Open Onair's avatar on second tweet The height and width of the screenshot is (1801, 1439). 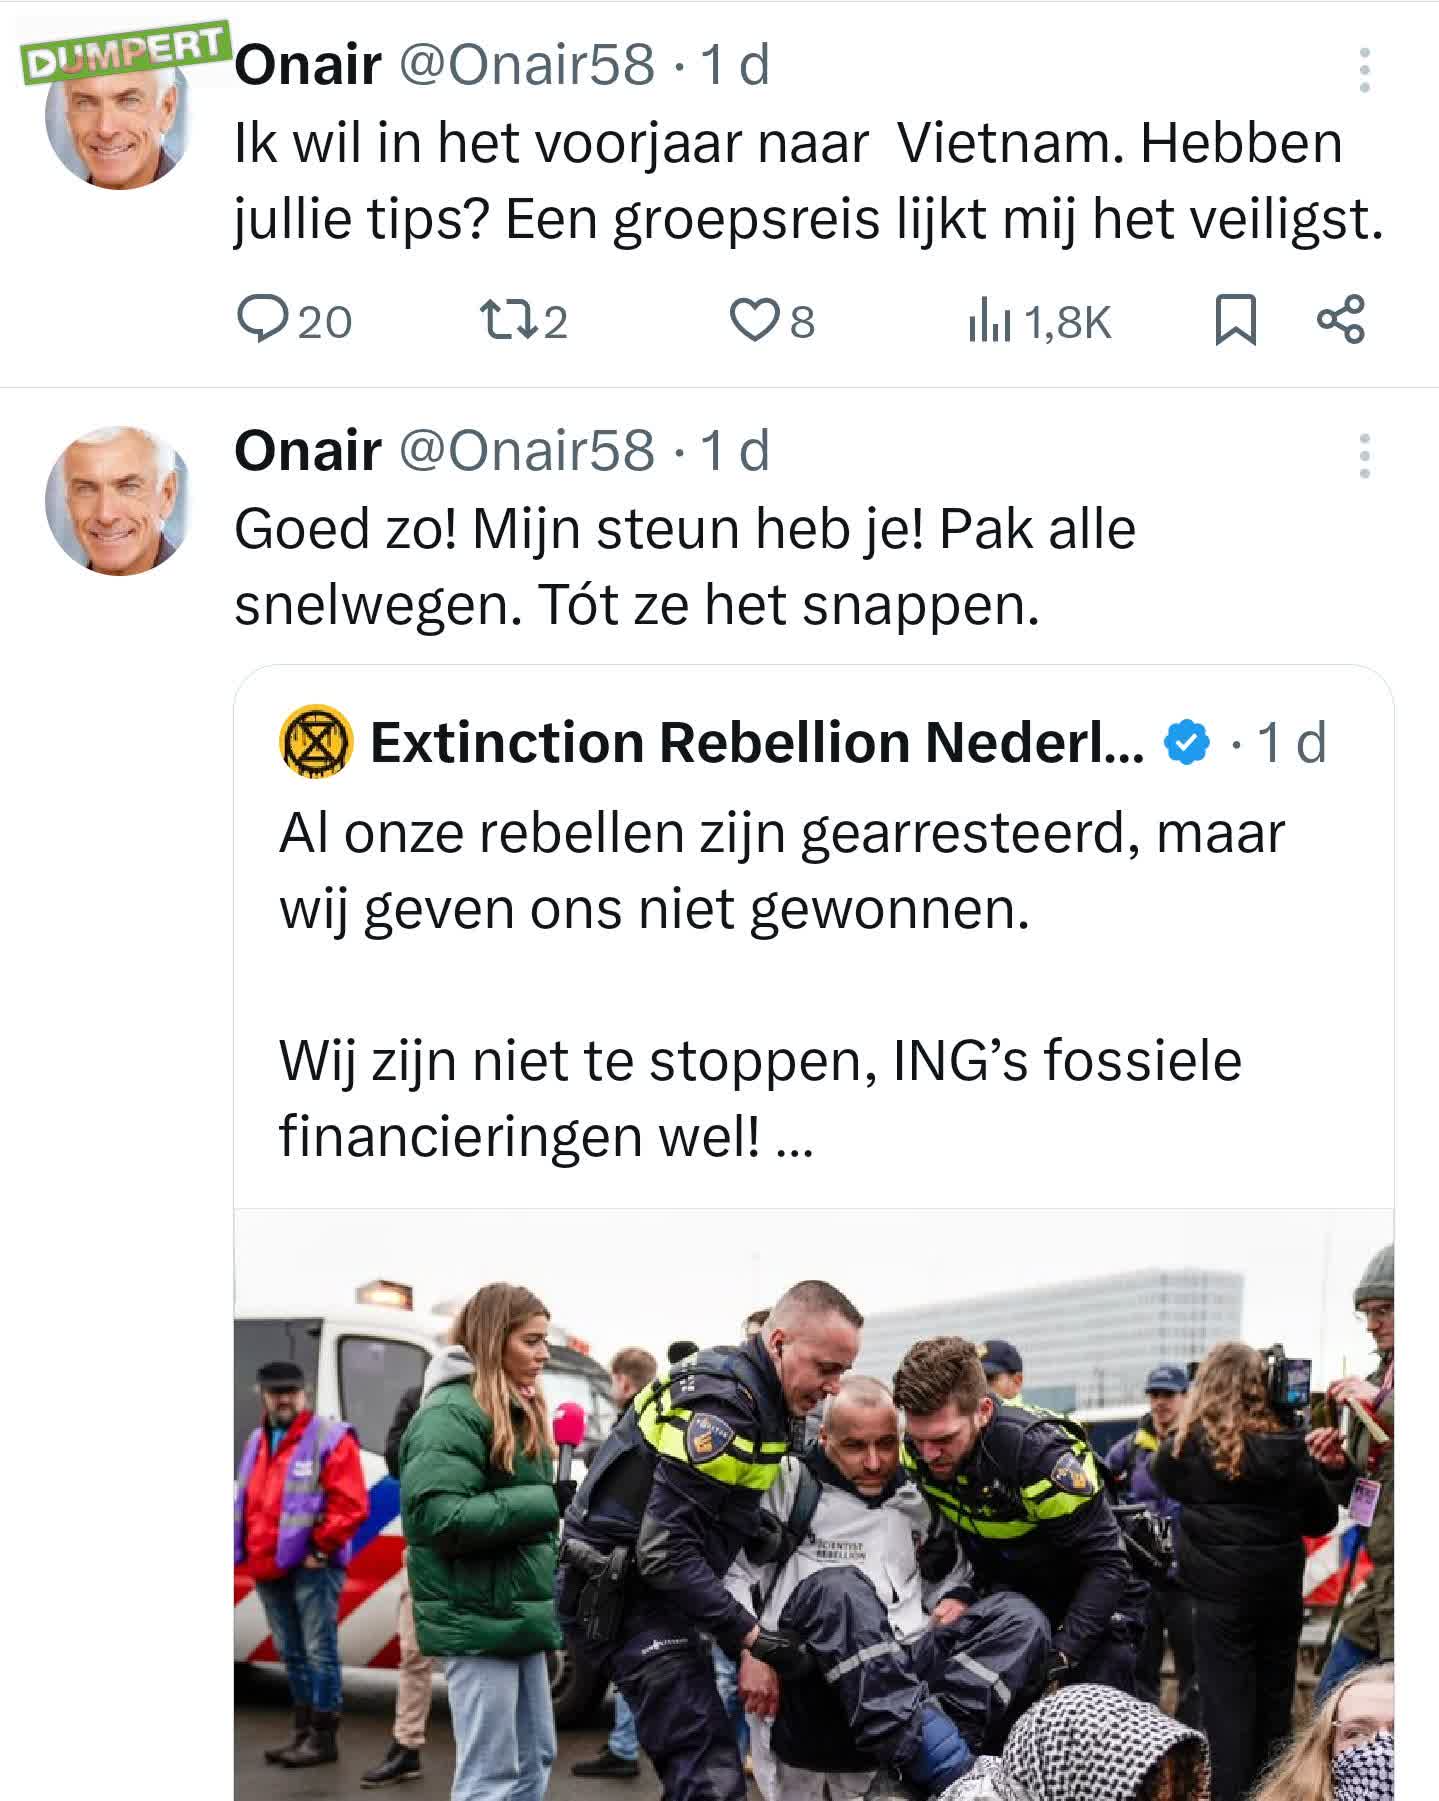pyautogui.click(x=118, y=500)
